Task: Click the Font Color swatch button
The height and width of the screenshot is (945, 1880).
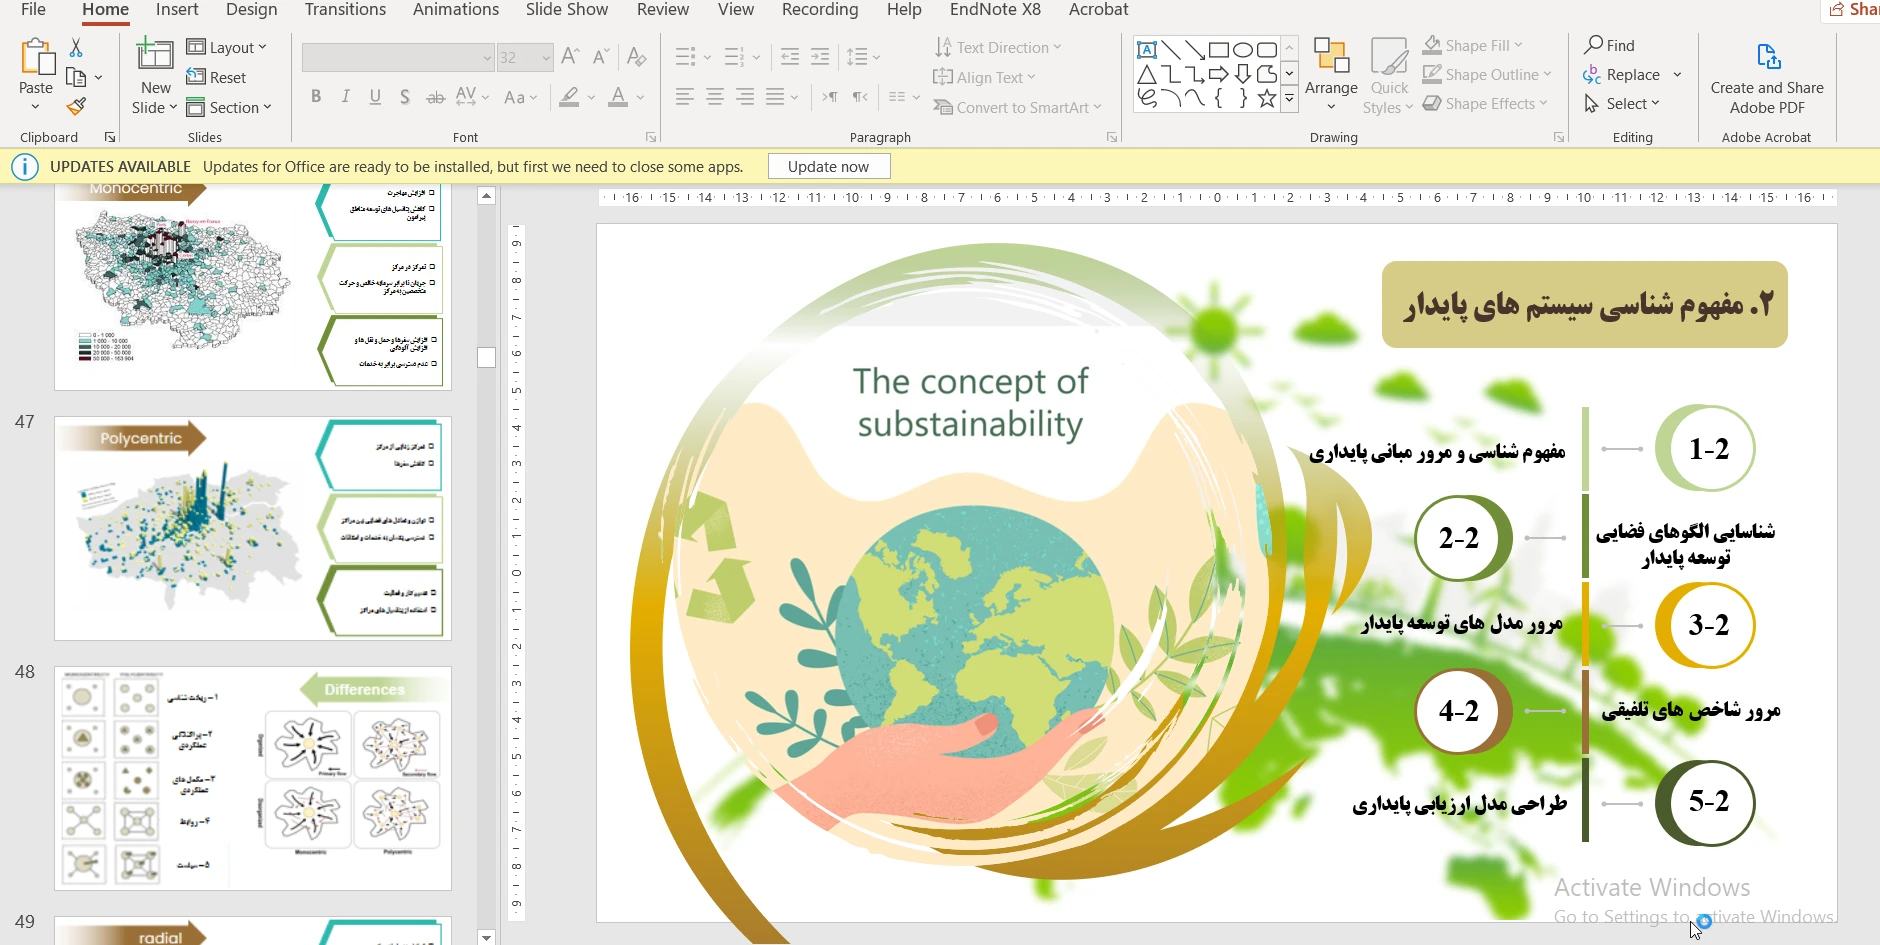Action: coord(618,97)
